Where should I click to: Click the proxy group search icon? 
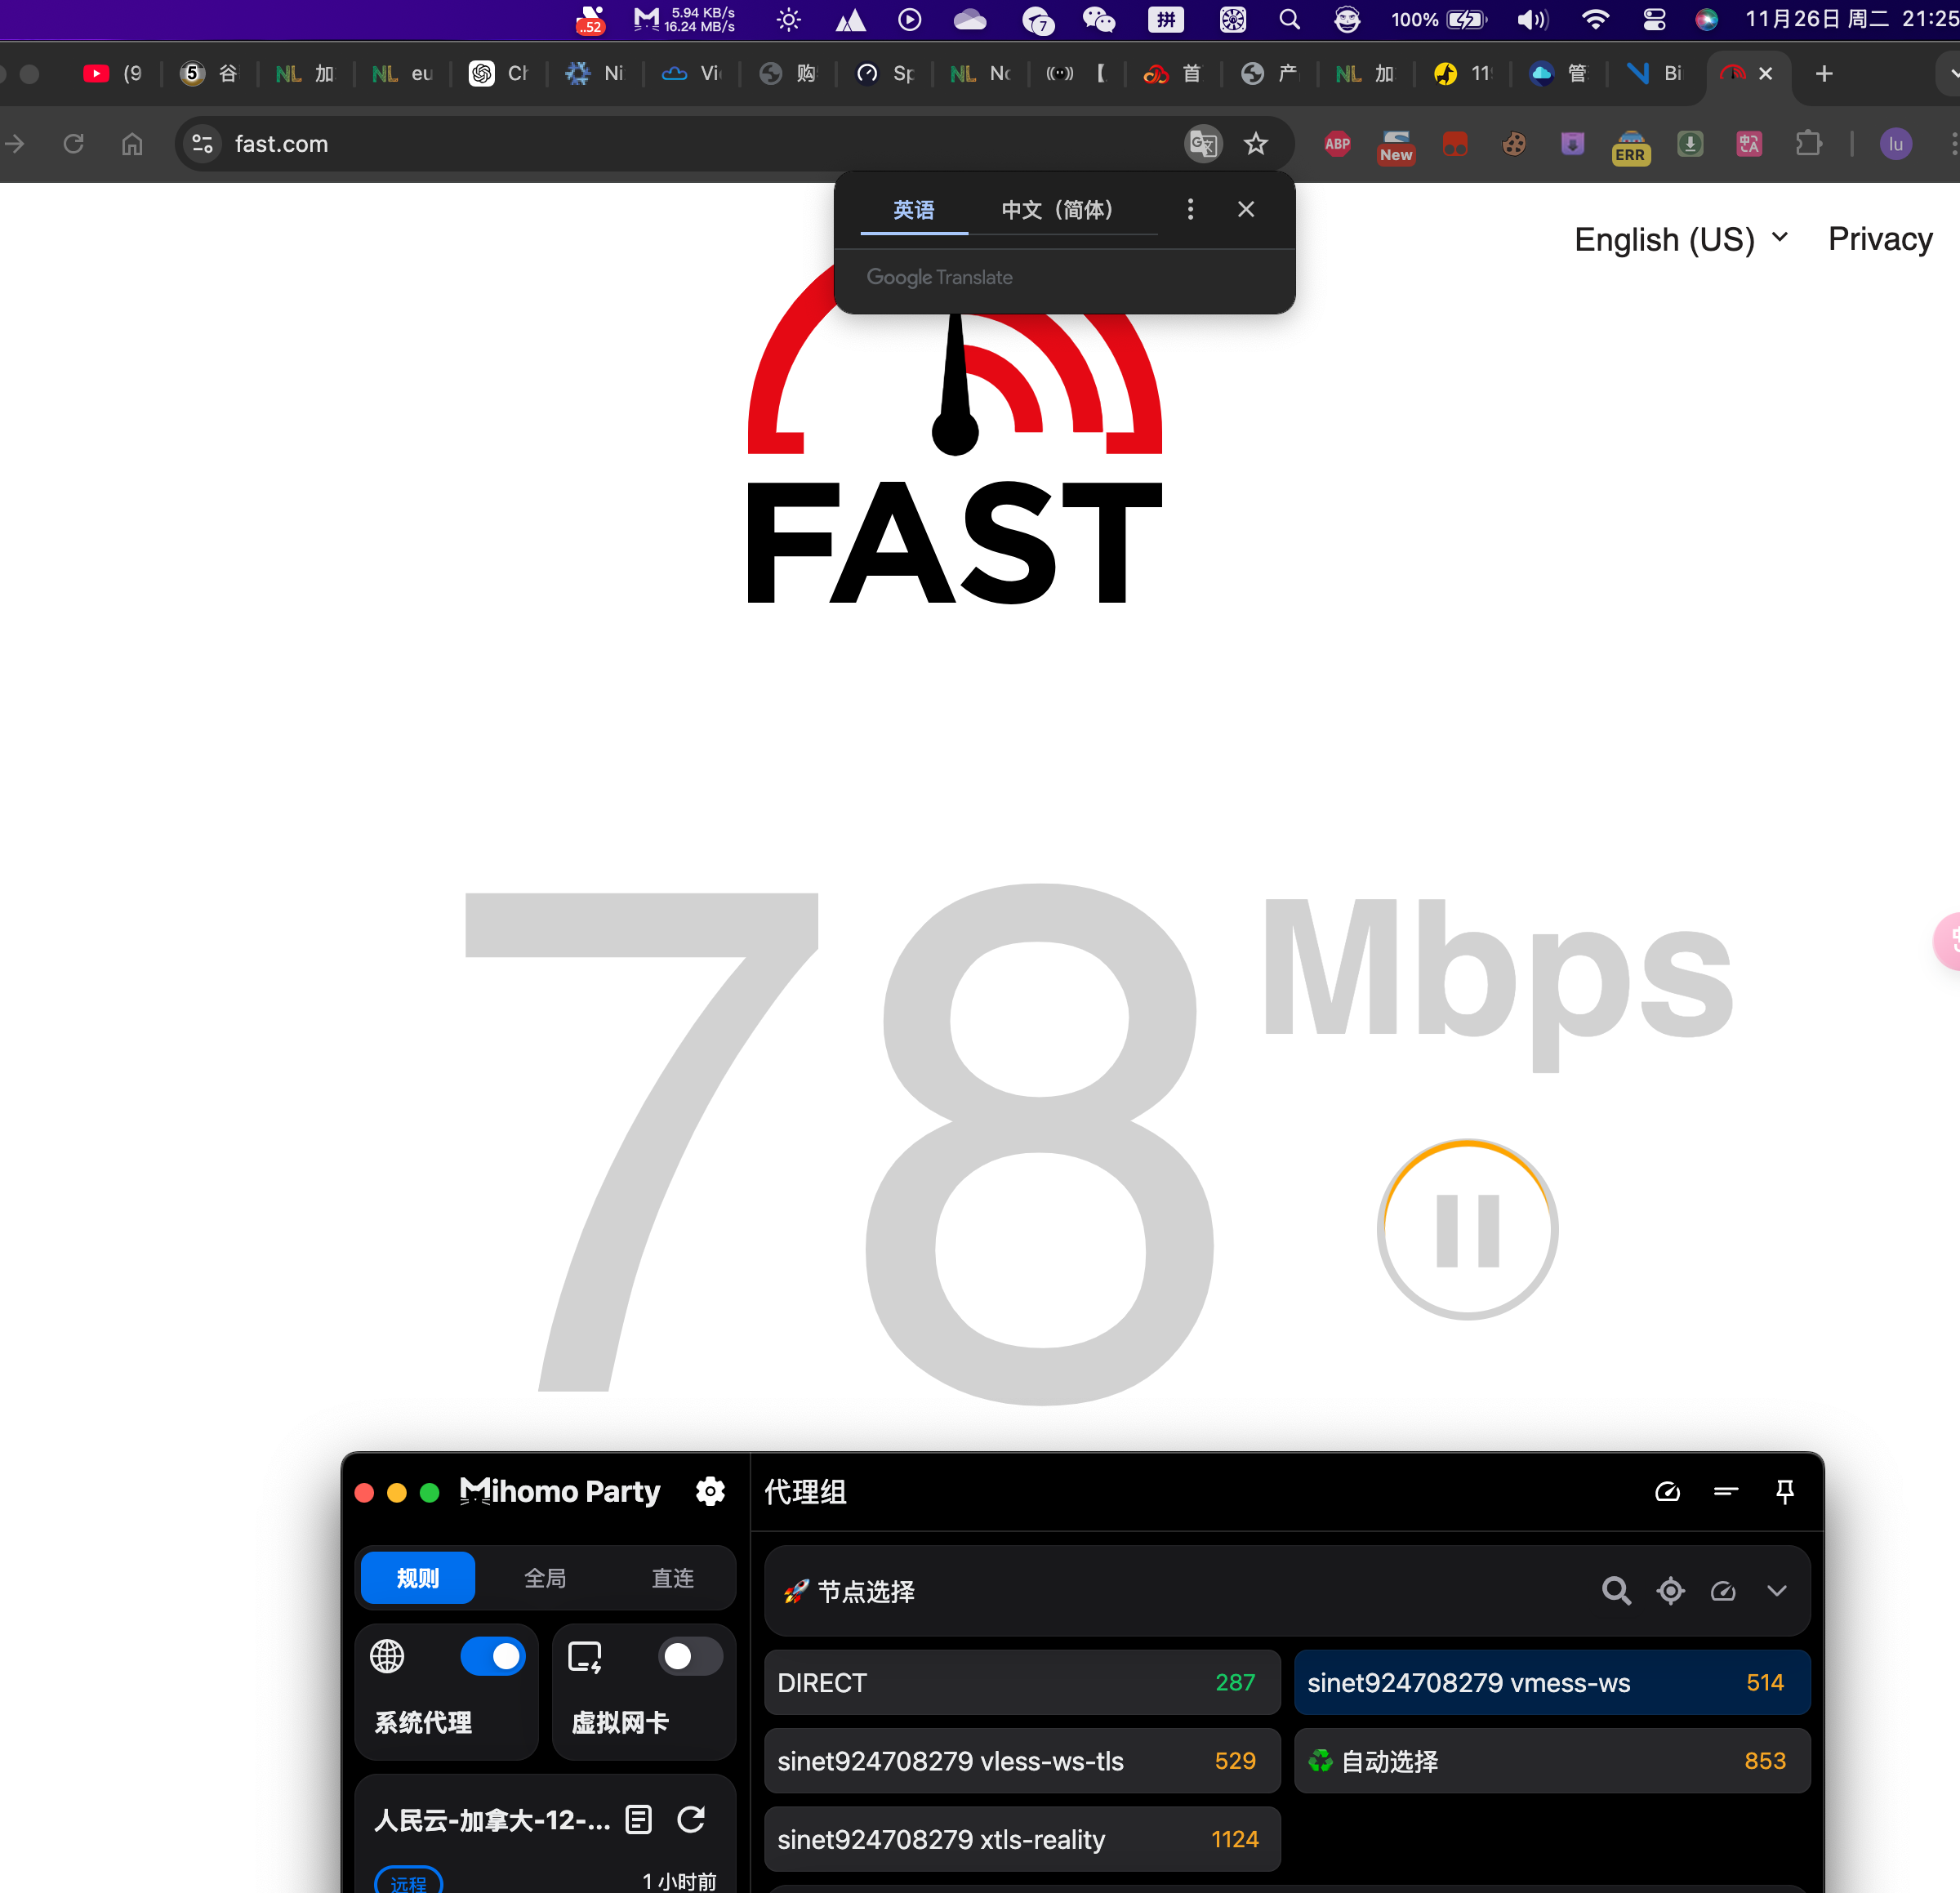[1615, 1588]
